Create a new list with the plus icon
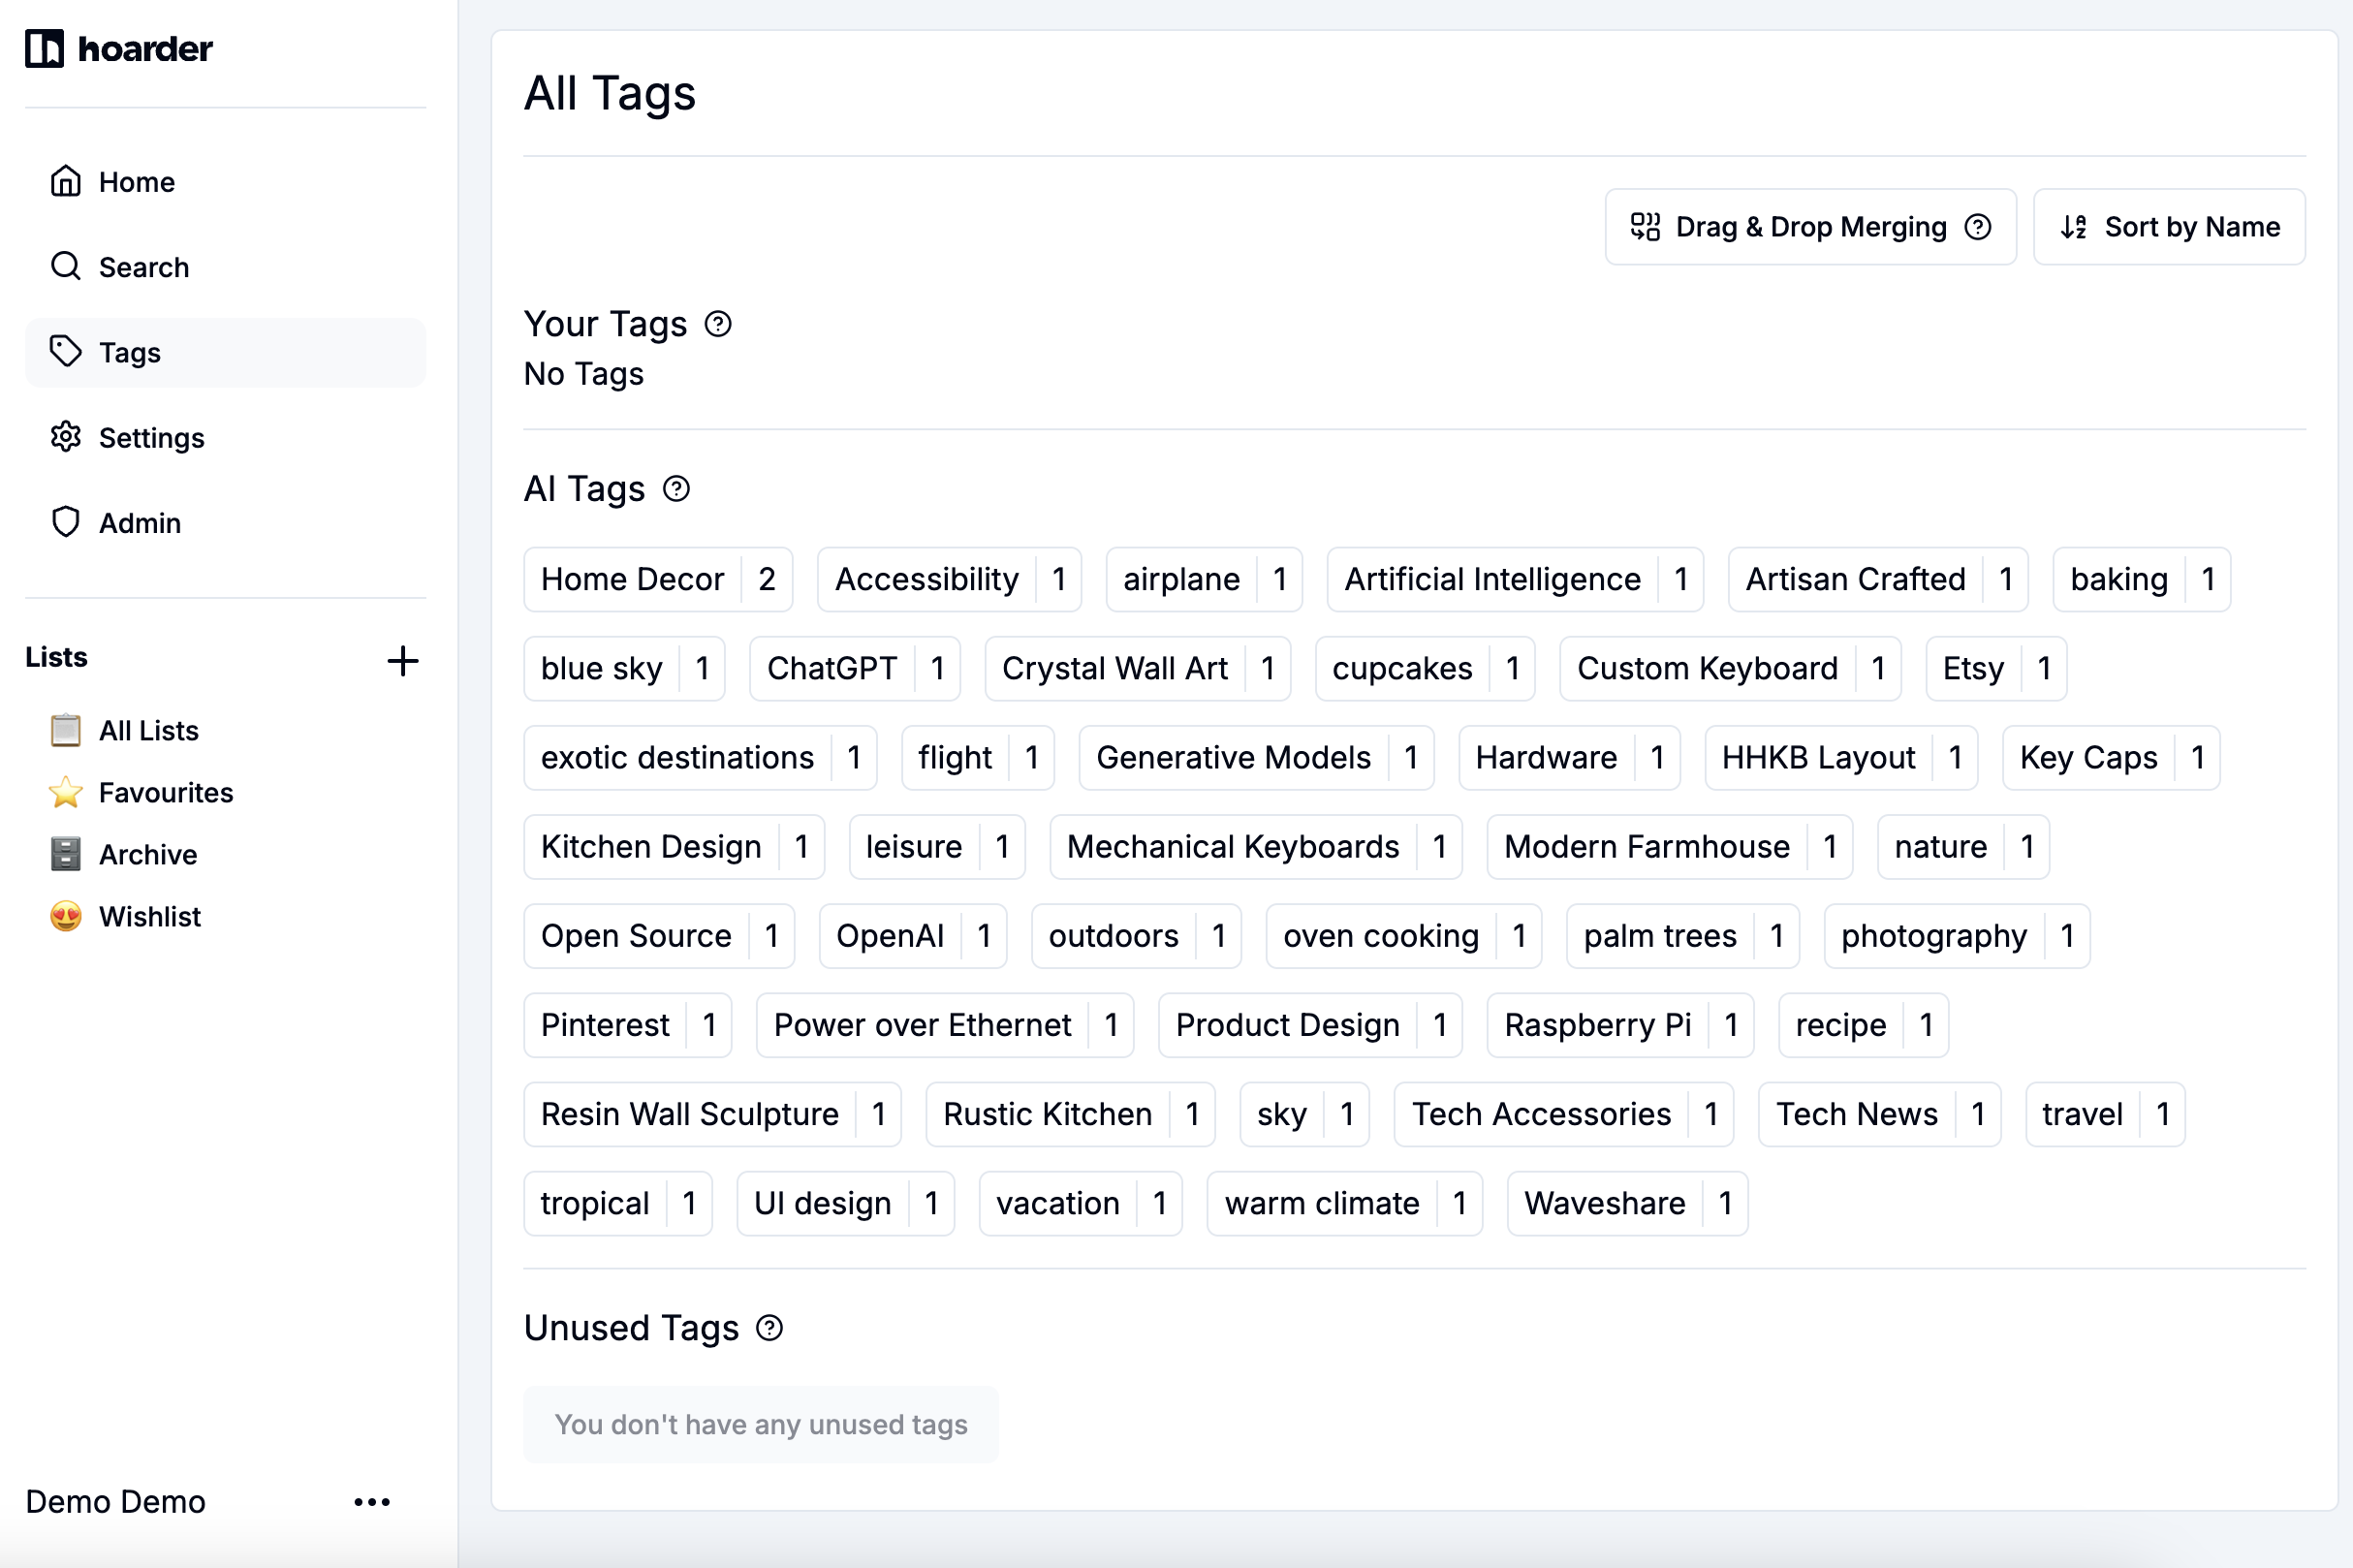 click(403, 660)
